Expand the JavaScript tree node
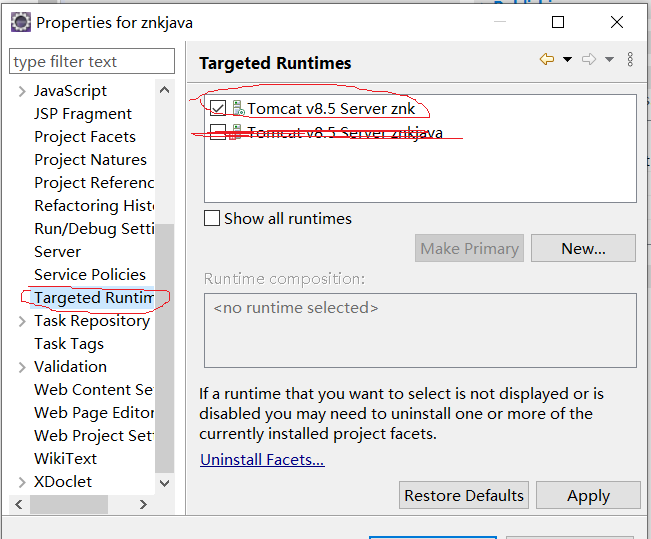The image size is (651, 539). tap(22, 91)
